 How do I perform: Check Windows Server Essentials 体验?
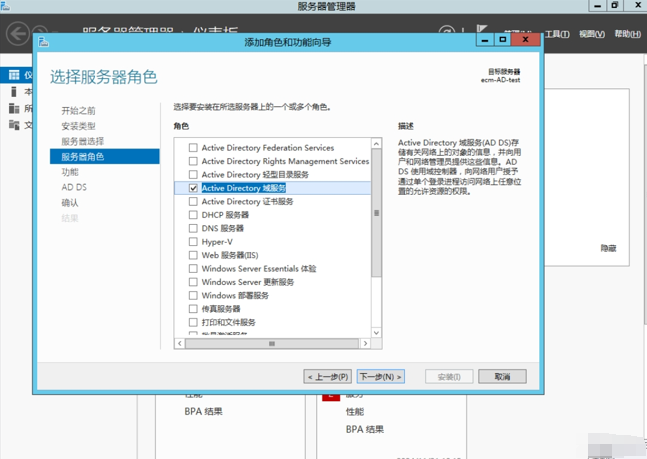(x=193, y=268)
